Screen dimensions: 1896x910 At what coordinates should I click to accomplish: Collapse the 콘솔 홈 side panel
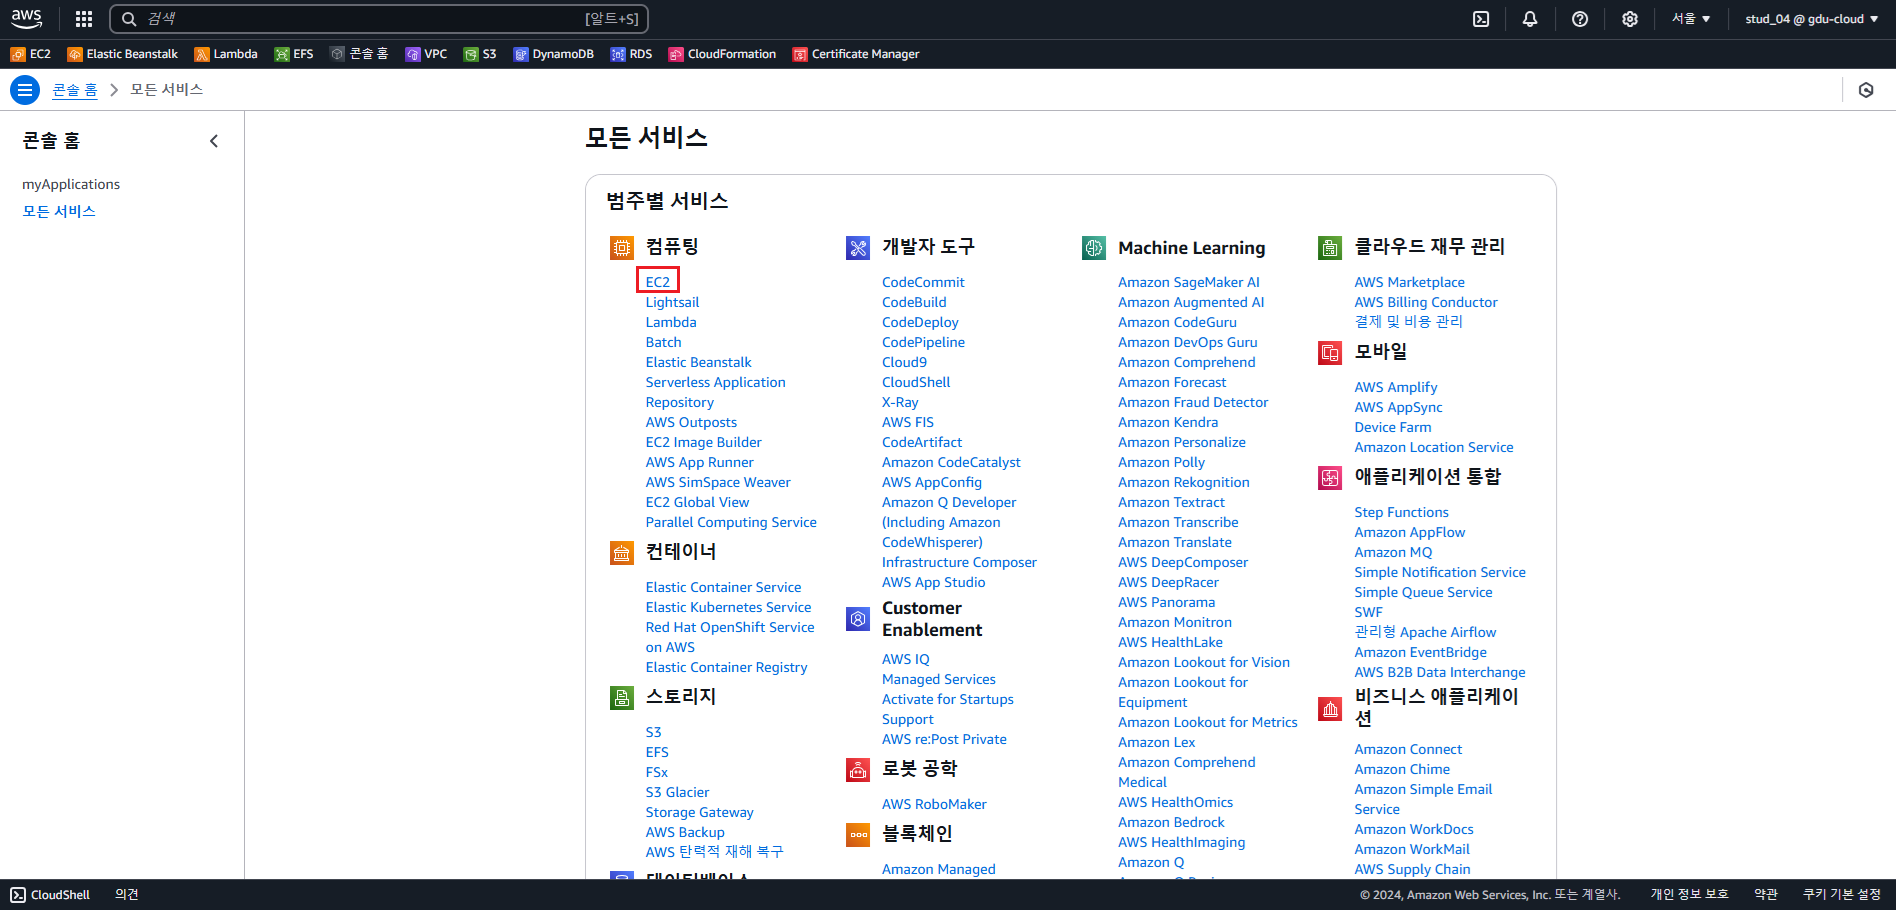pyautogui.click(x=214, y=141)
